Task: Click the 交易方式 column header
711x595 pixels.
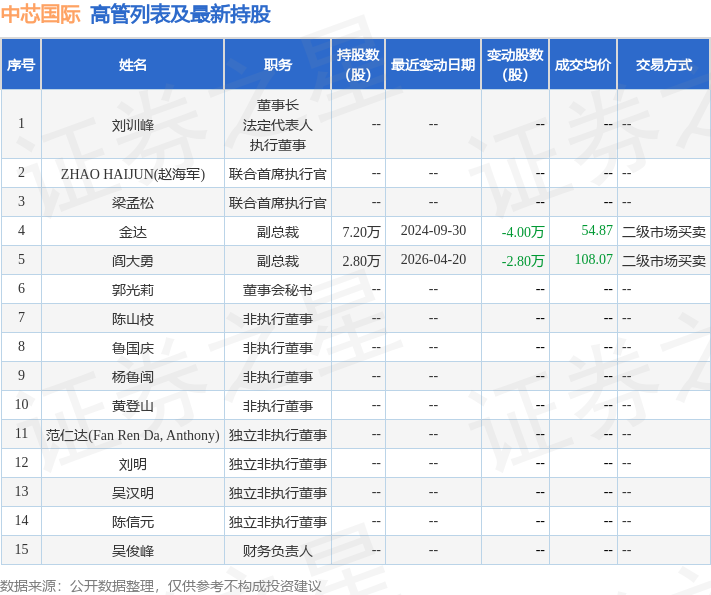Action: click(663, 65)
